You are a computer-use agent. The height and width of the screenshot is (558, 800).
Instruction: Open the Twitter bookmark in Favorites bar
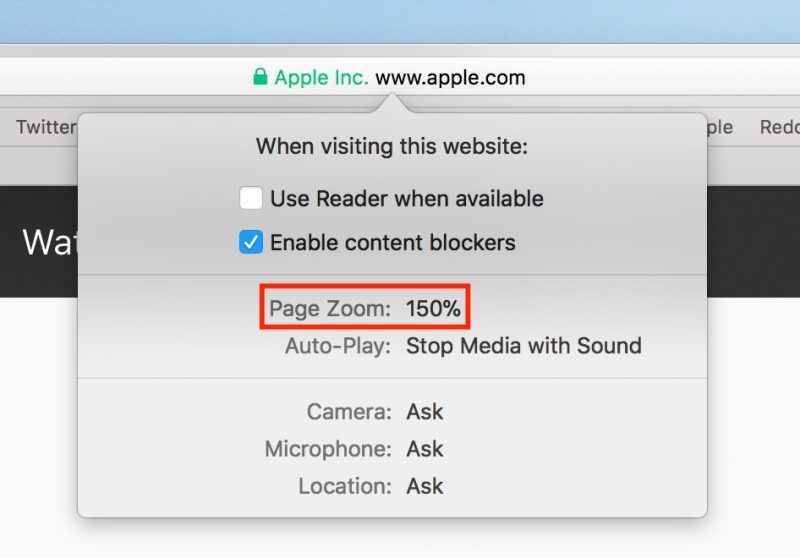(46, 127)
